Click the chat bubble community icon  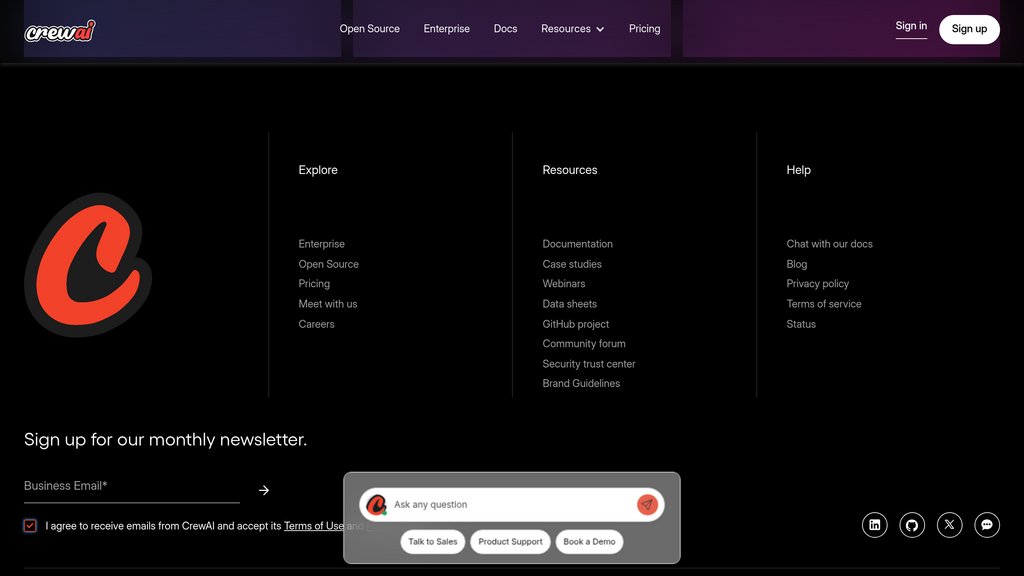tap(987, 525)
